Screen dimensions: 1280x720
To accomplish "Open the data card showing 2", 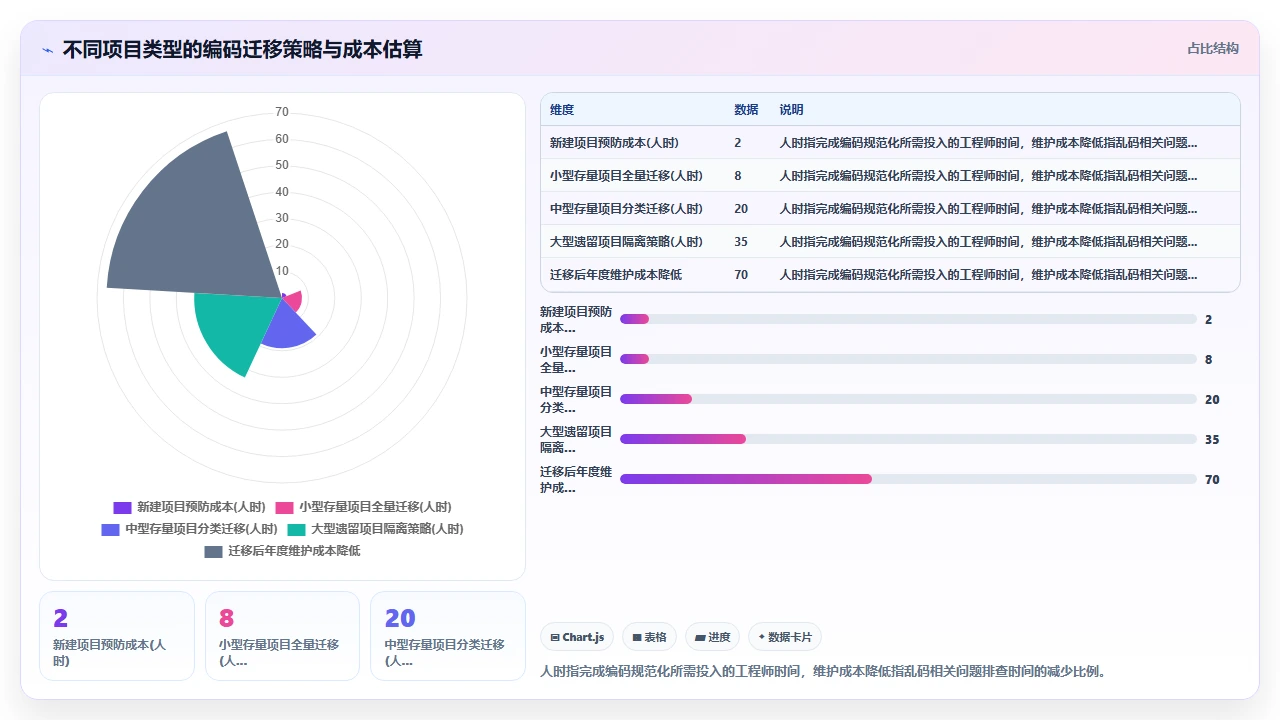I will [x=117, y=636].
